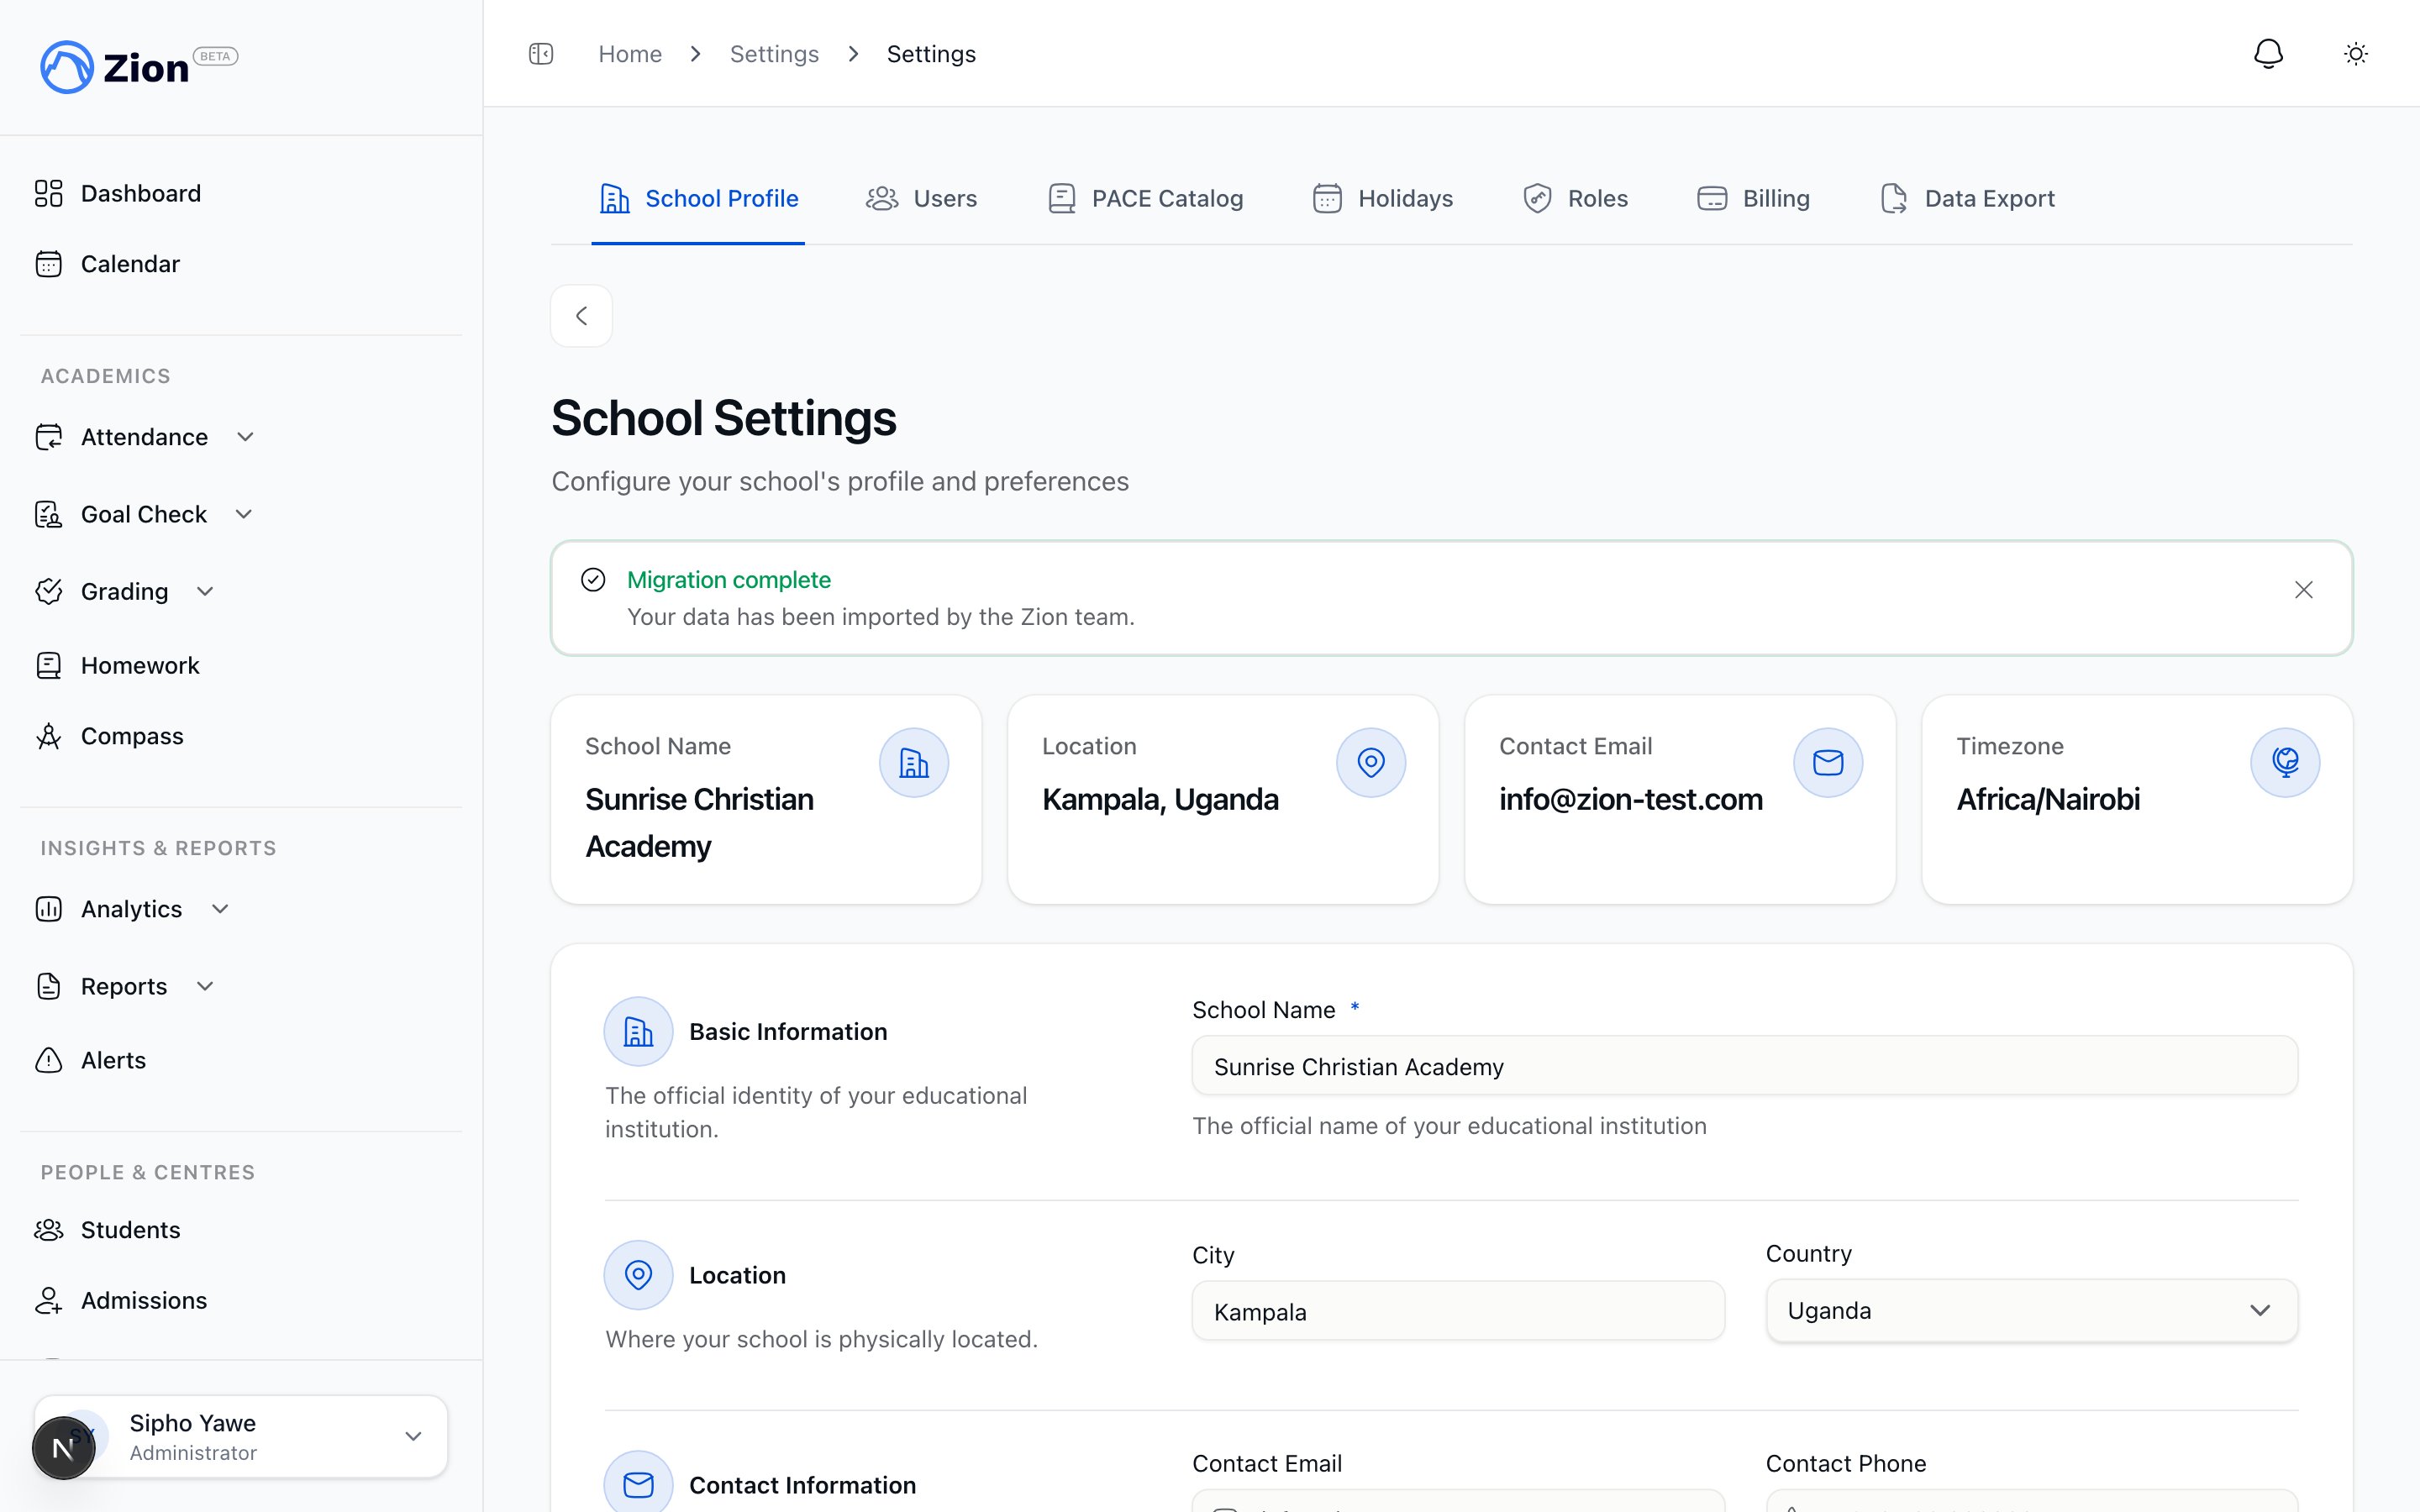The width and height of the screenshot is (2420, 1512).
Task: Click the School Name input field
Action: (x=1745, y=1066)
